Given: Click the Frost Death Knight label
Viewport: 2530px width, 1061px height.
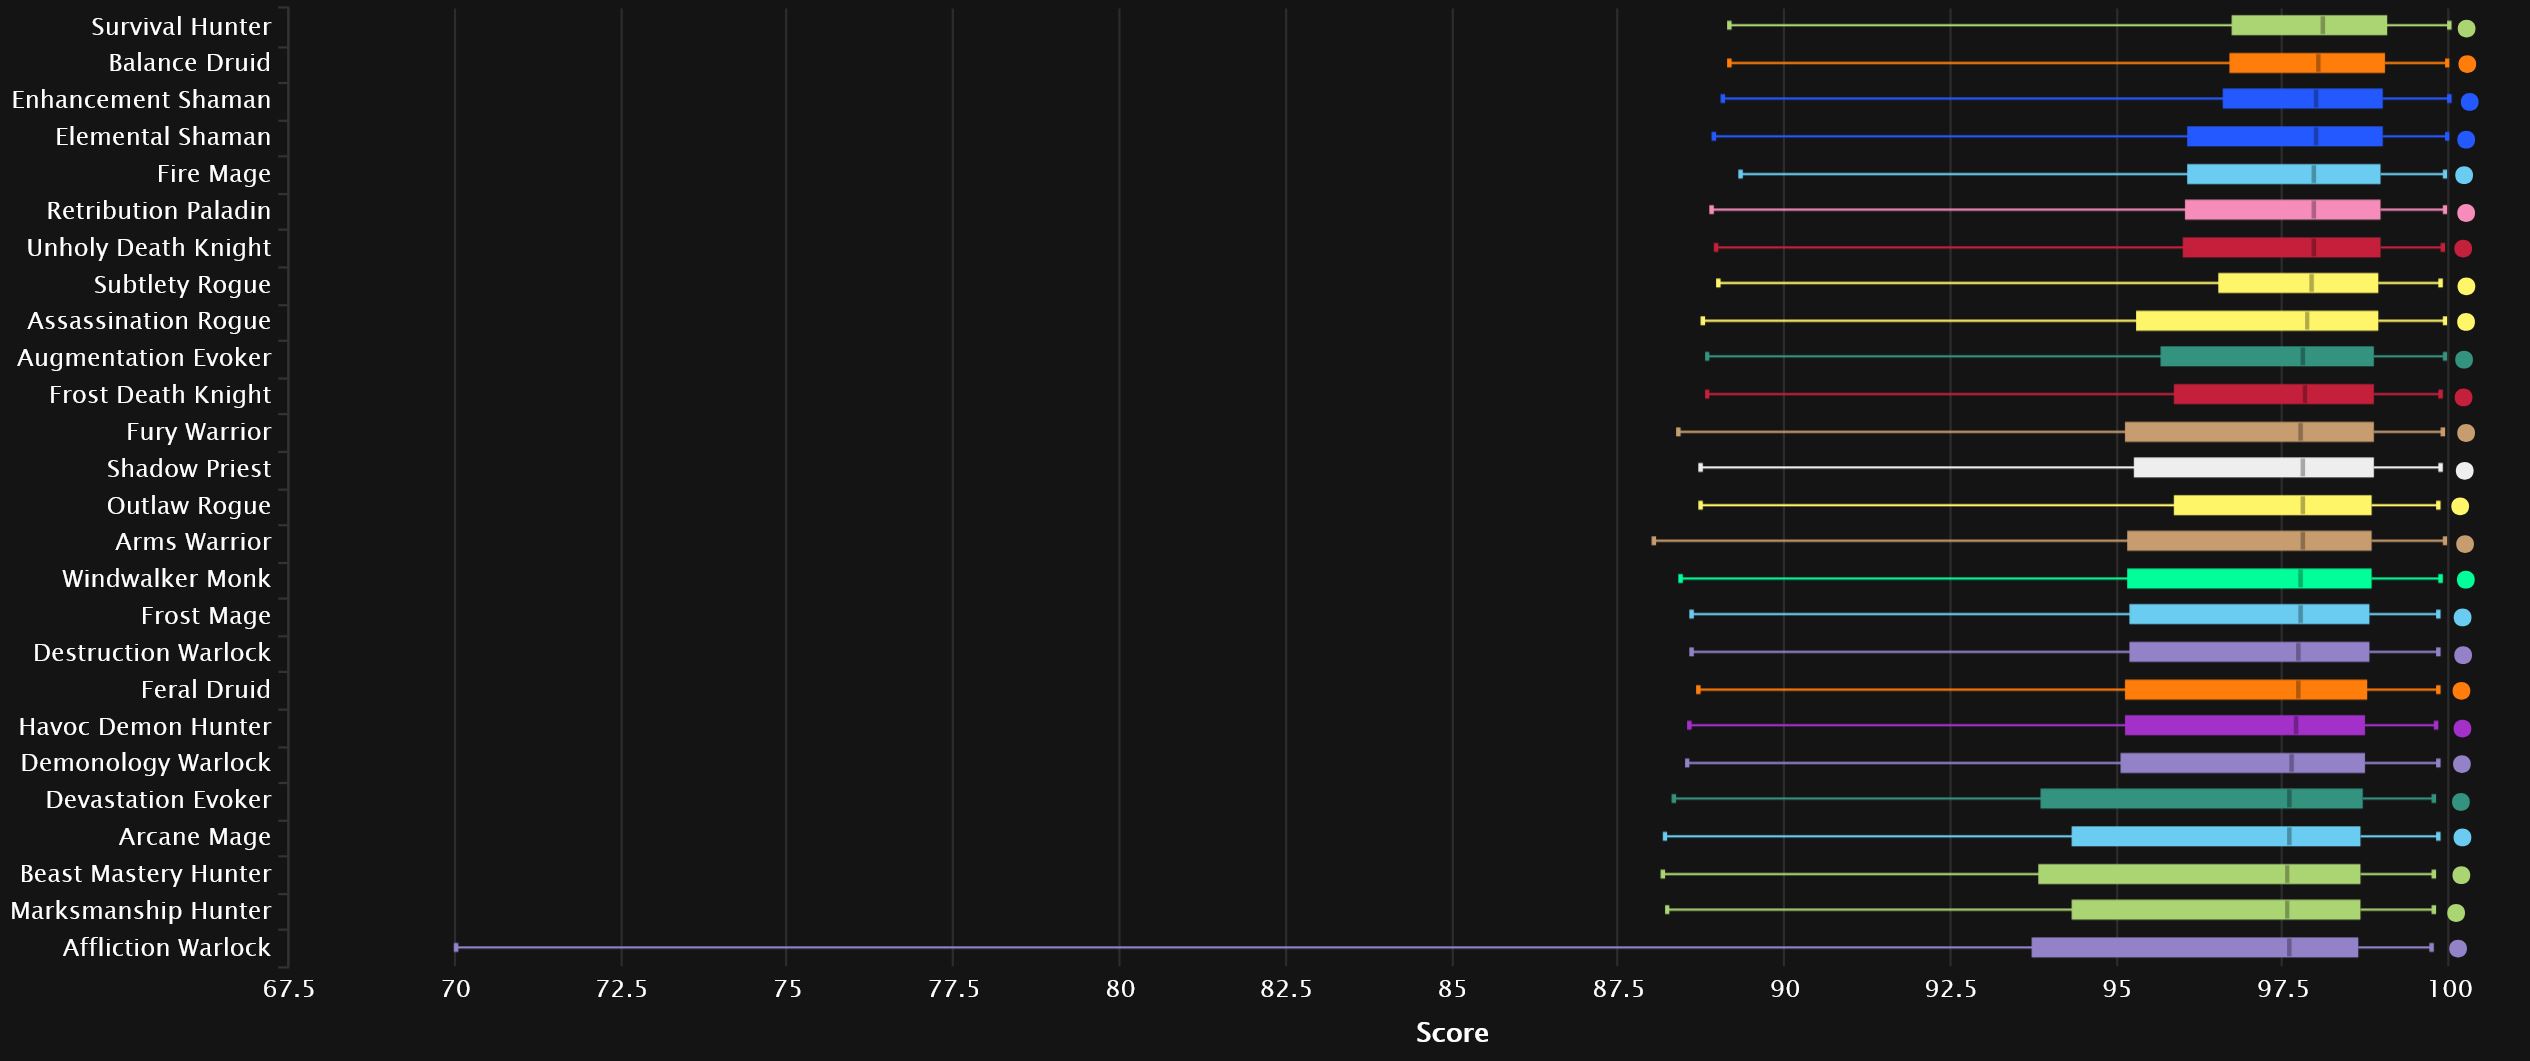Looking at the screenshot, I should (160, 395).
